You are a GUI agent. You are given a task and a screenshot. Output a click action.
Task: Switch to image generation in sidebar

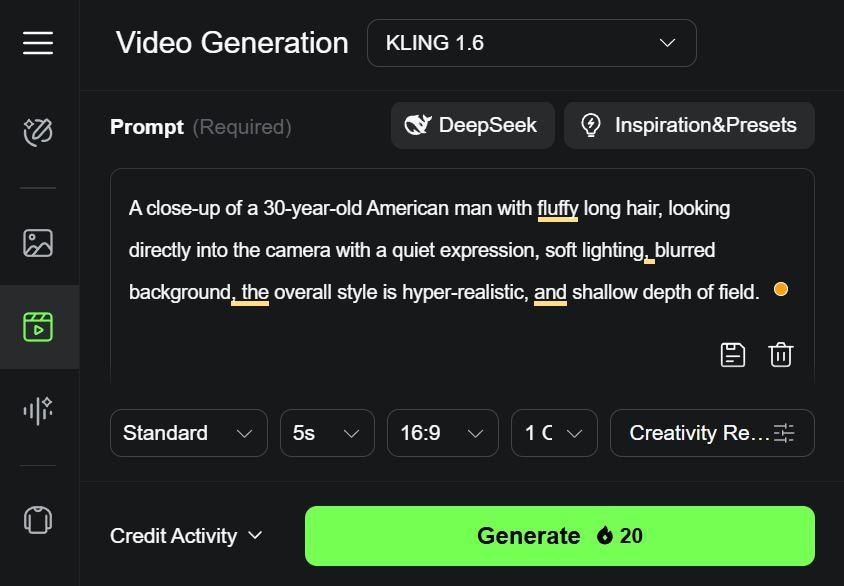point(38,243)
